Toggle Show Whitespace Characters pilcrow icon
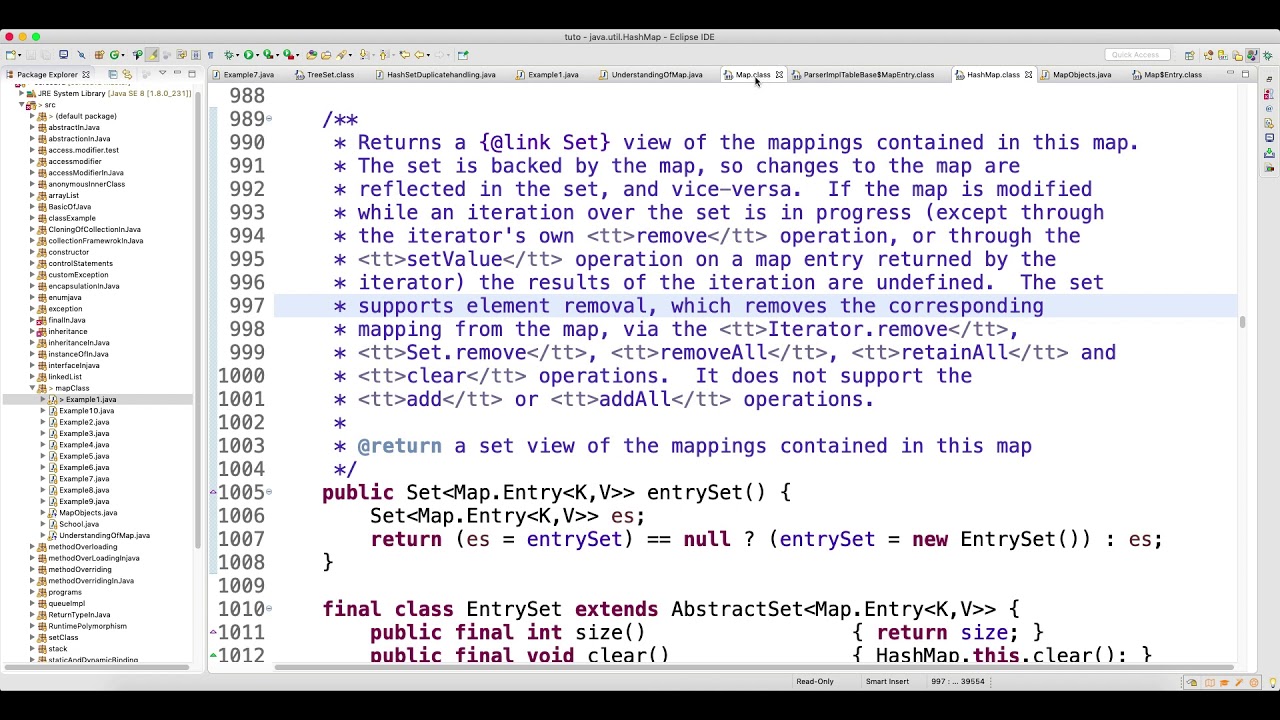Image resolution: width=1280 pixels, height=720 pixels. 210,55
